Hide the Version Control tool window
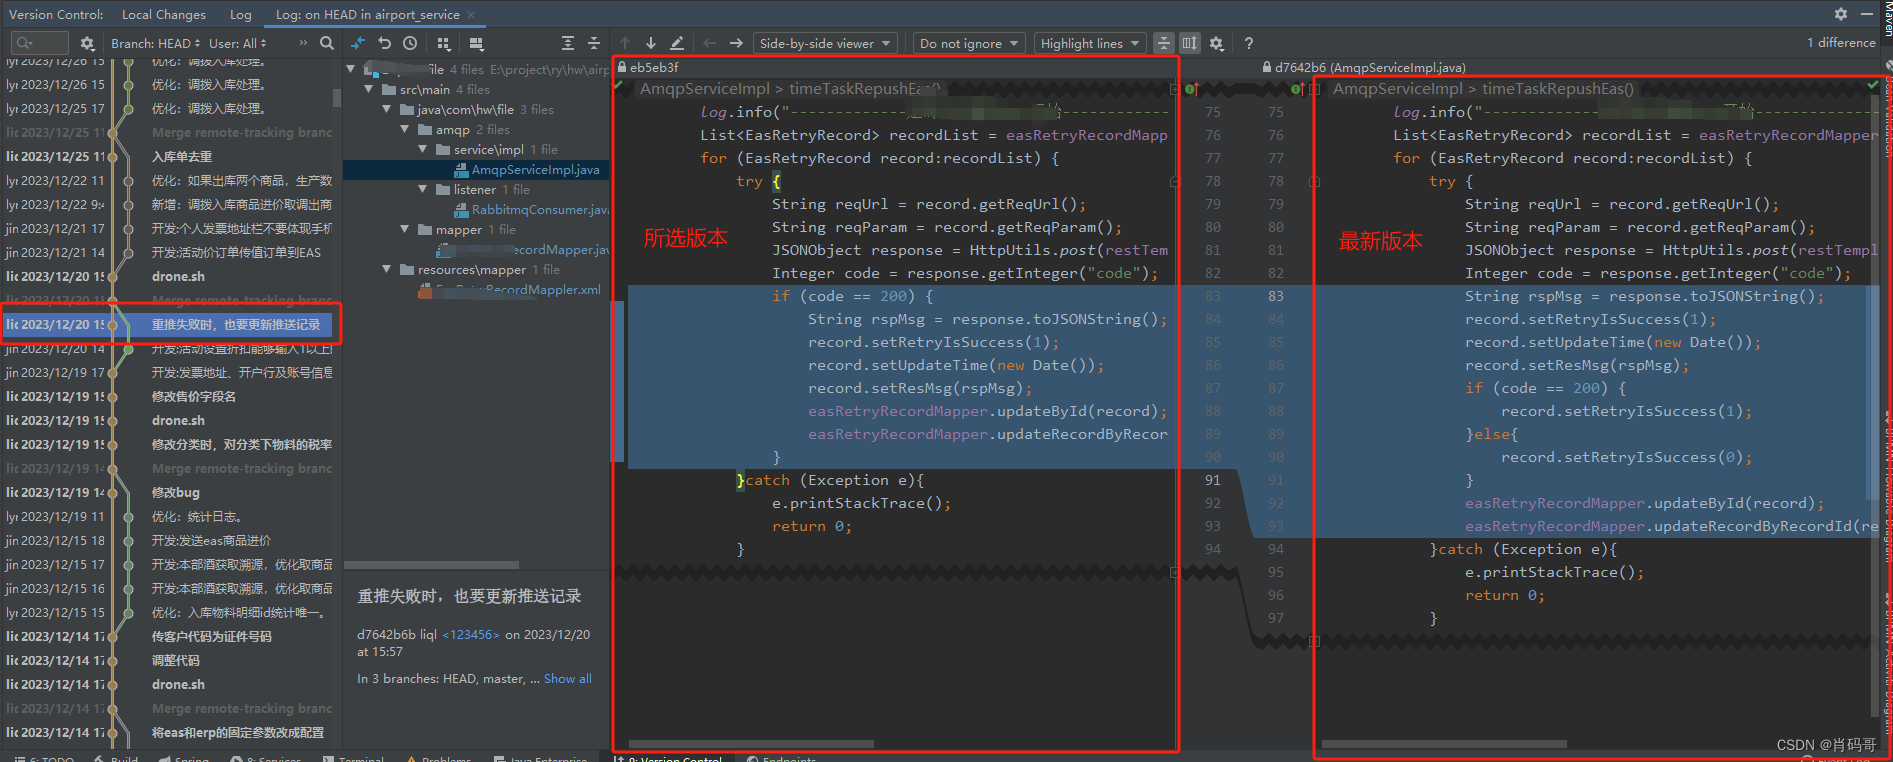Screen dimensions: 1893x762 click(1866, 14)
